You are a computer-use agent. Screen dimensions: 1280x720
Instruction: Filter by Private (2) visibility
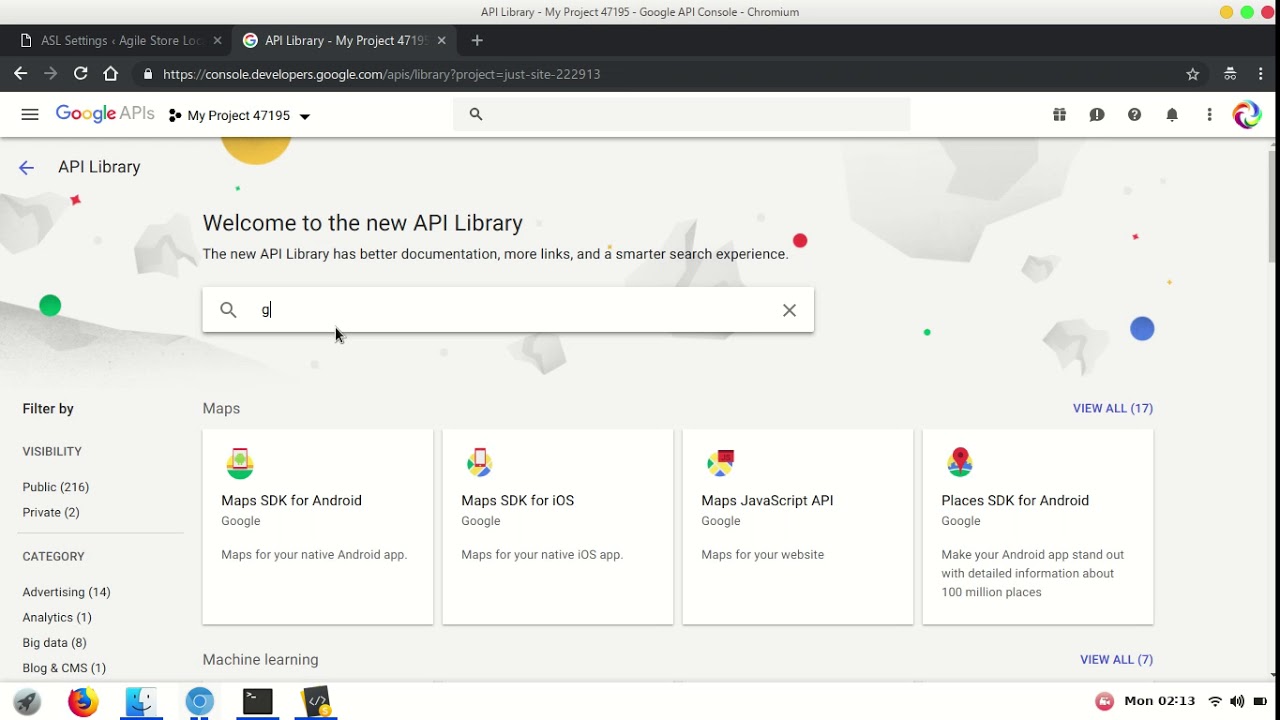point(51,512)
